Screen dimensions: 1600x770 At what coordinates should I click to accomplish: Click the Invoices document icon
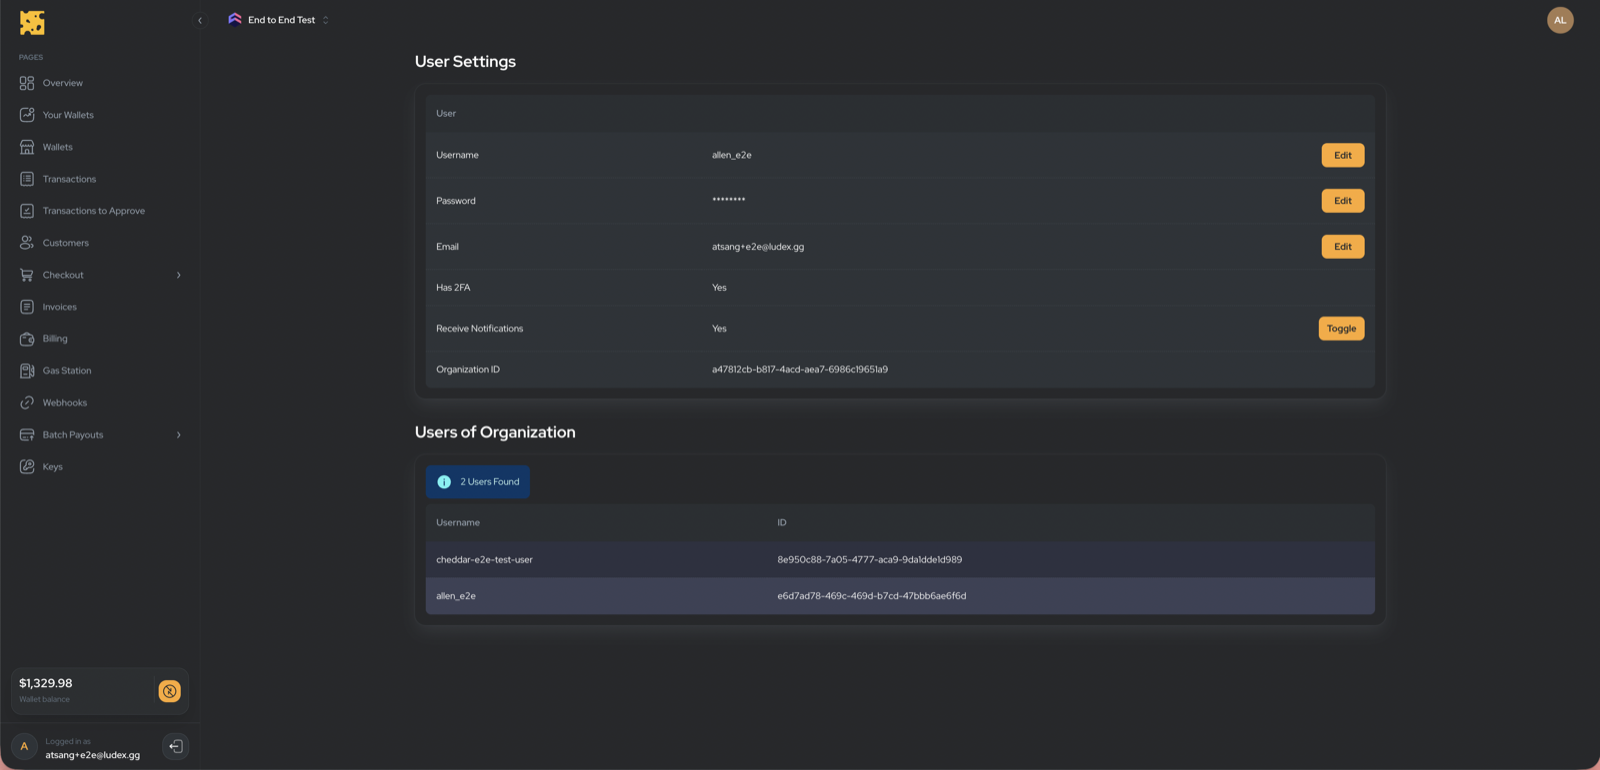(x=27, y=307)
